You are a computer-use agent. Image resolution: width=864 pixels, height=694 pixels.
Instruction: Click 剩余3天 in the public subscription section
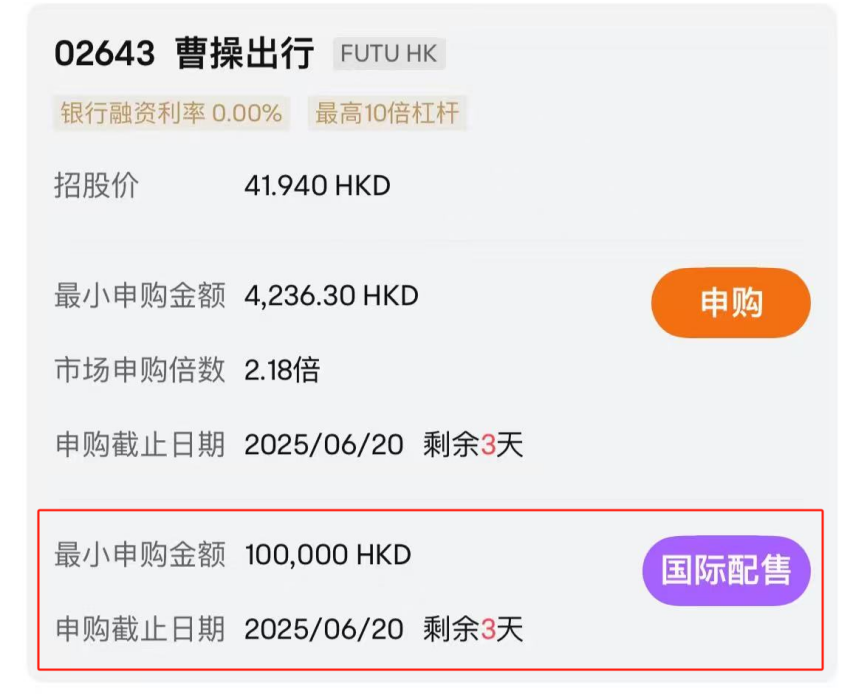click(473, 444)
